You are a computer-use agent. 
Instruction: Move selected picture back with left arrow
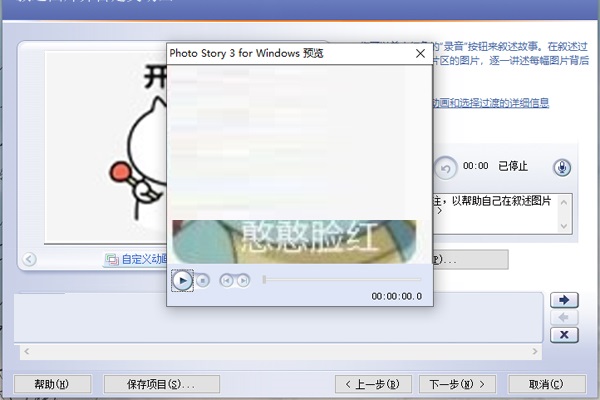(x=564, y=317)
